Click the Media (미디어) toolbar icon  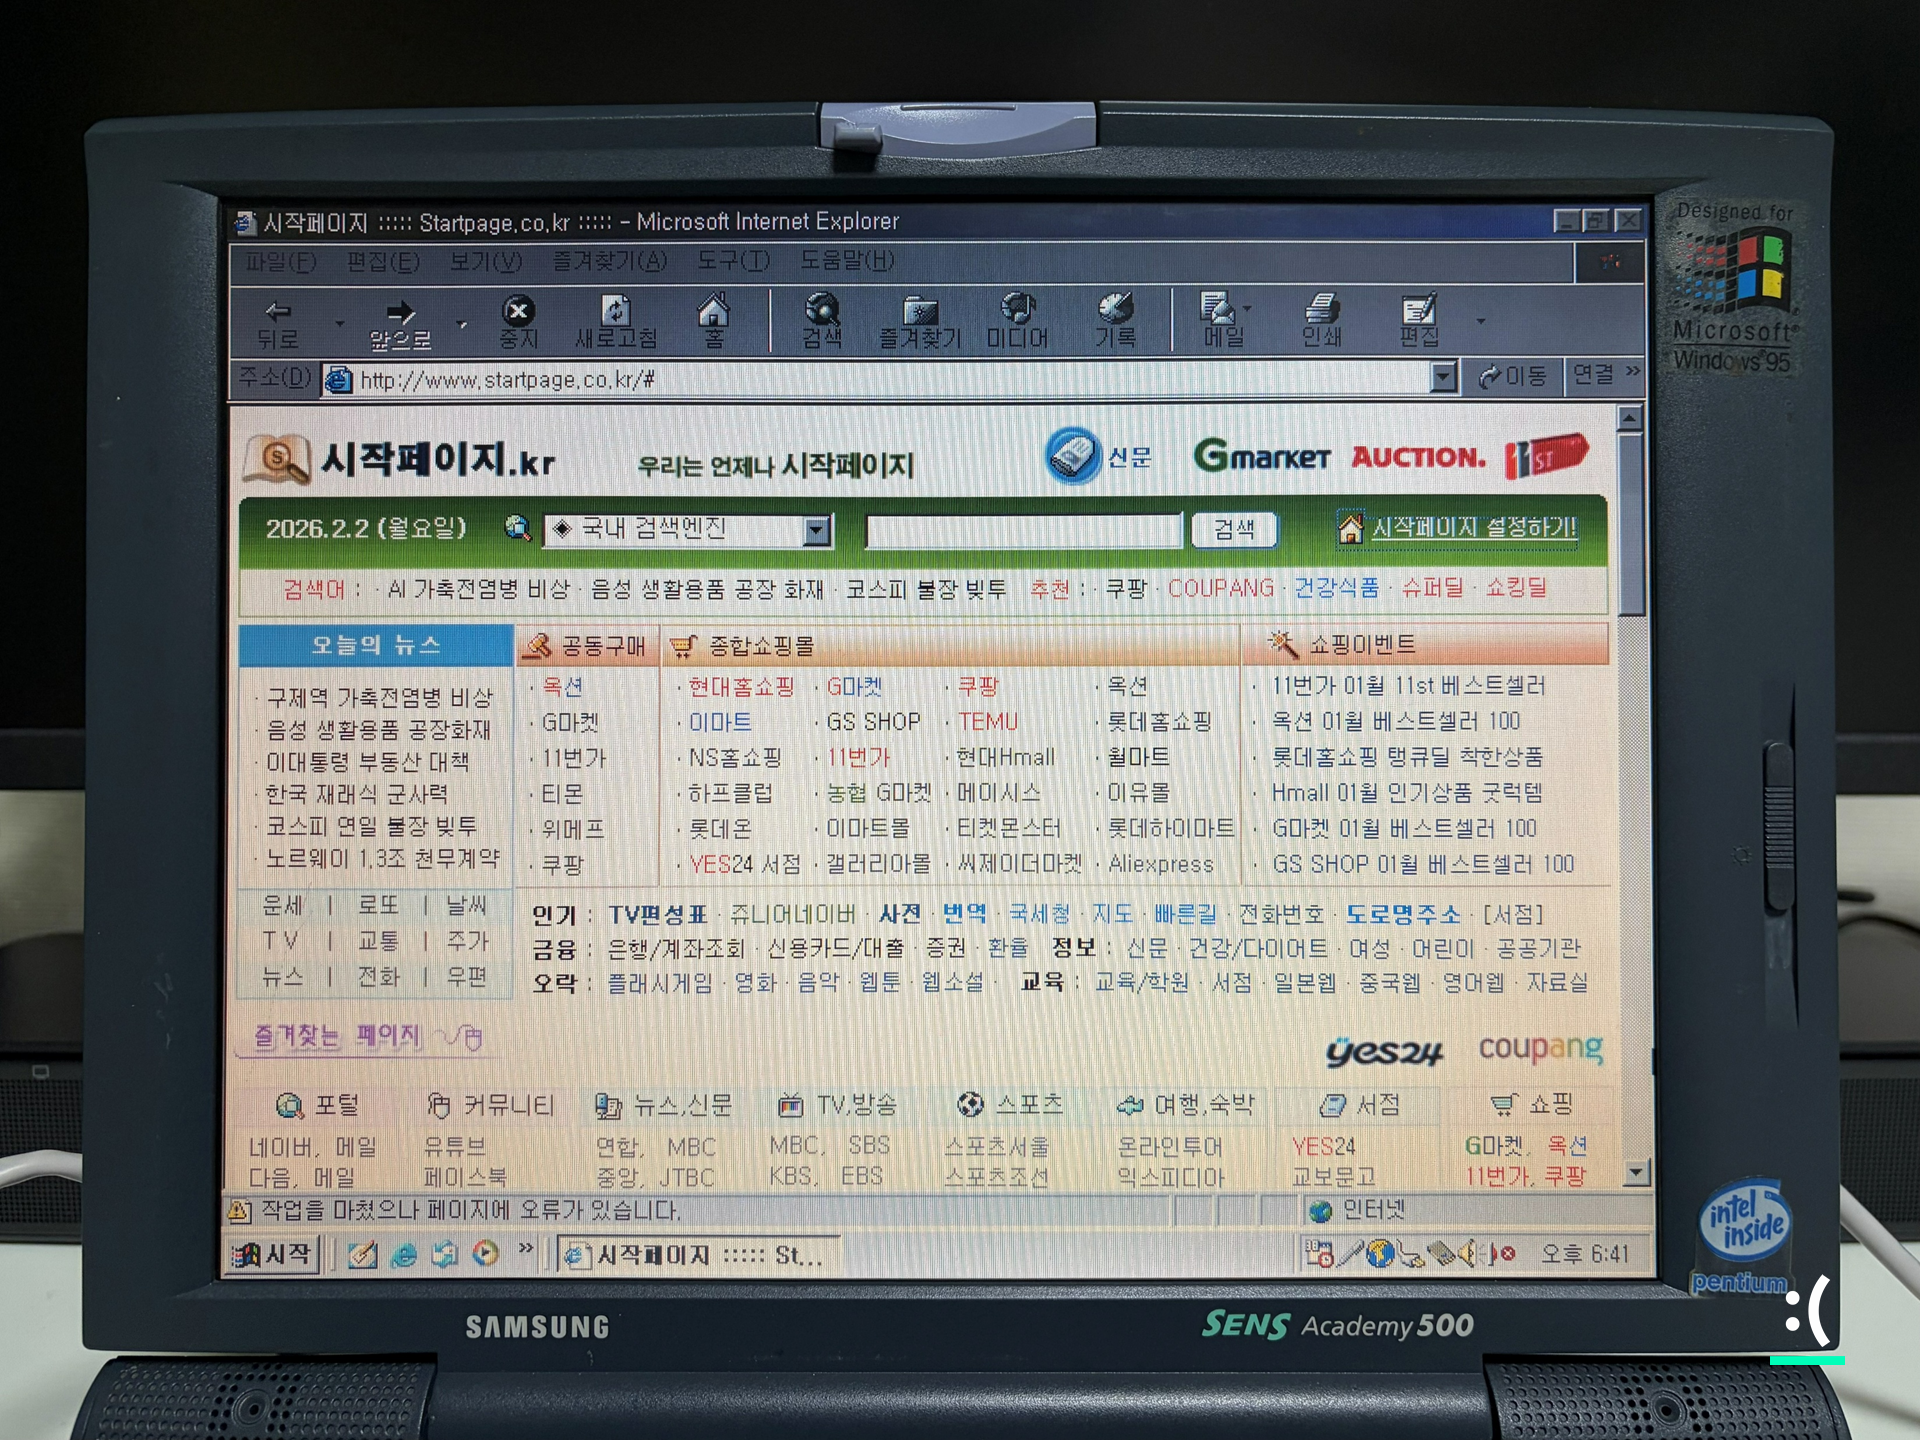click(x=1017, y=310)
